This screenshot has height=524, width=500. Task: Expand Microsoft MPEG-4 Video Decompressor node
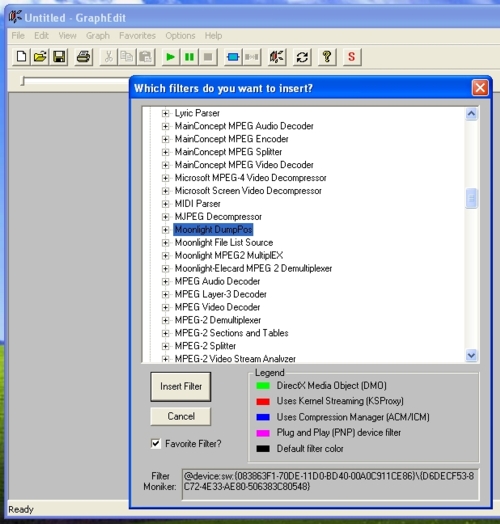(165, 178)
